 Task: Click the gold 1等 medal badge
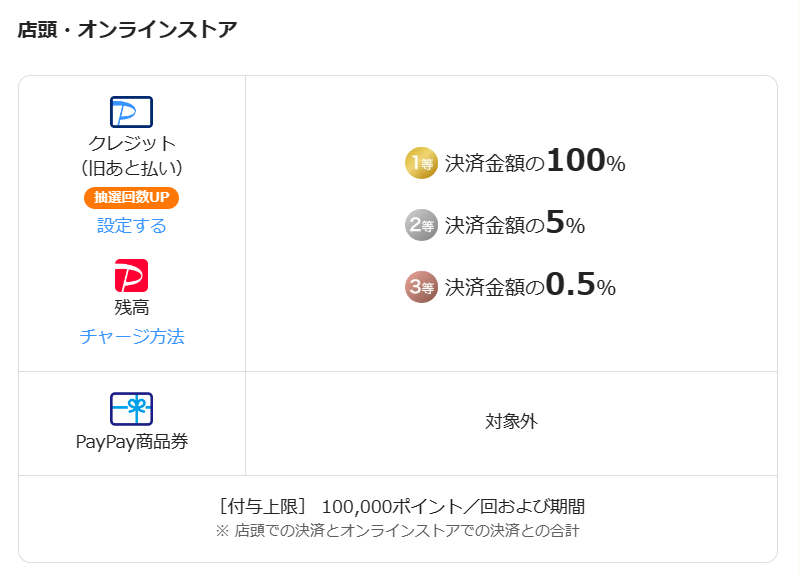pyautogui.click(x=421, y=163)
